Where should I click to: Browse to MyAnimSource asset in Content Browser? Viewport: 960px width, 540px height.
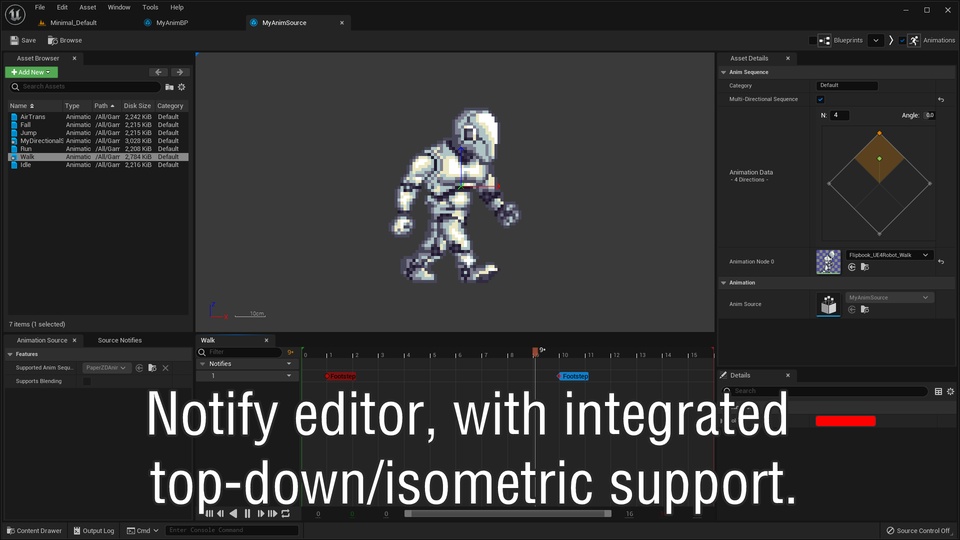(x=864, y=309)
